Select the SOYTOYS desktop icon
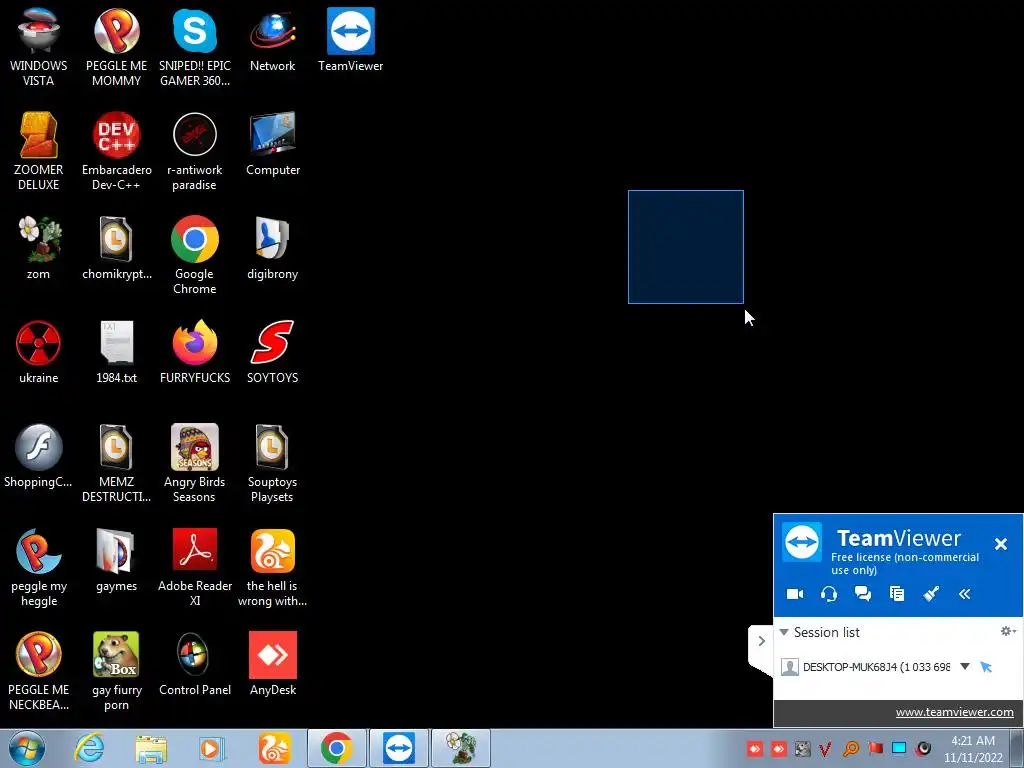This screenshot has width=1024, height=768. pos(272,351)
